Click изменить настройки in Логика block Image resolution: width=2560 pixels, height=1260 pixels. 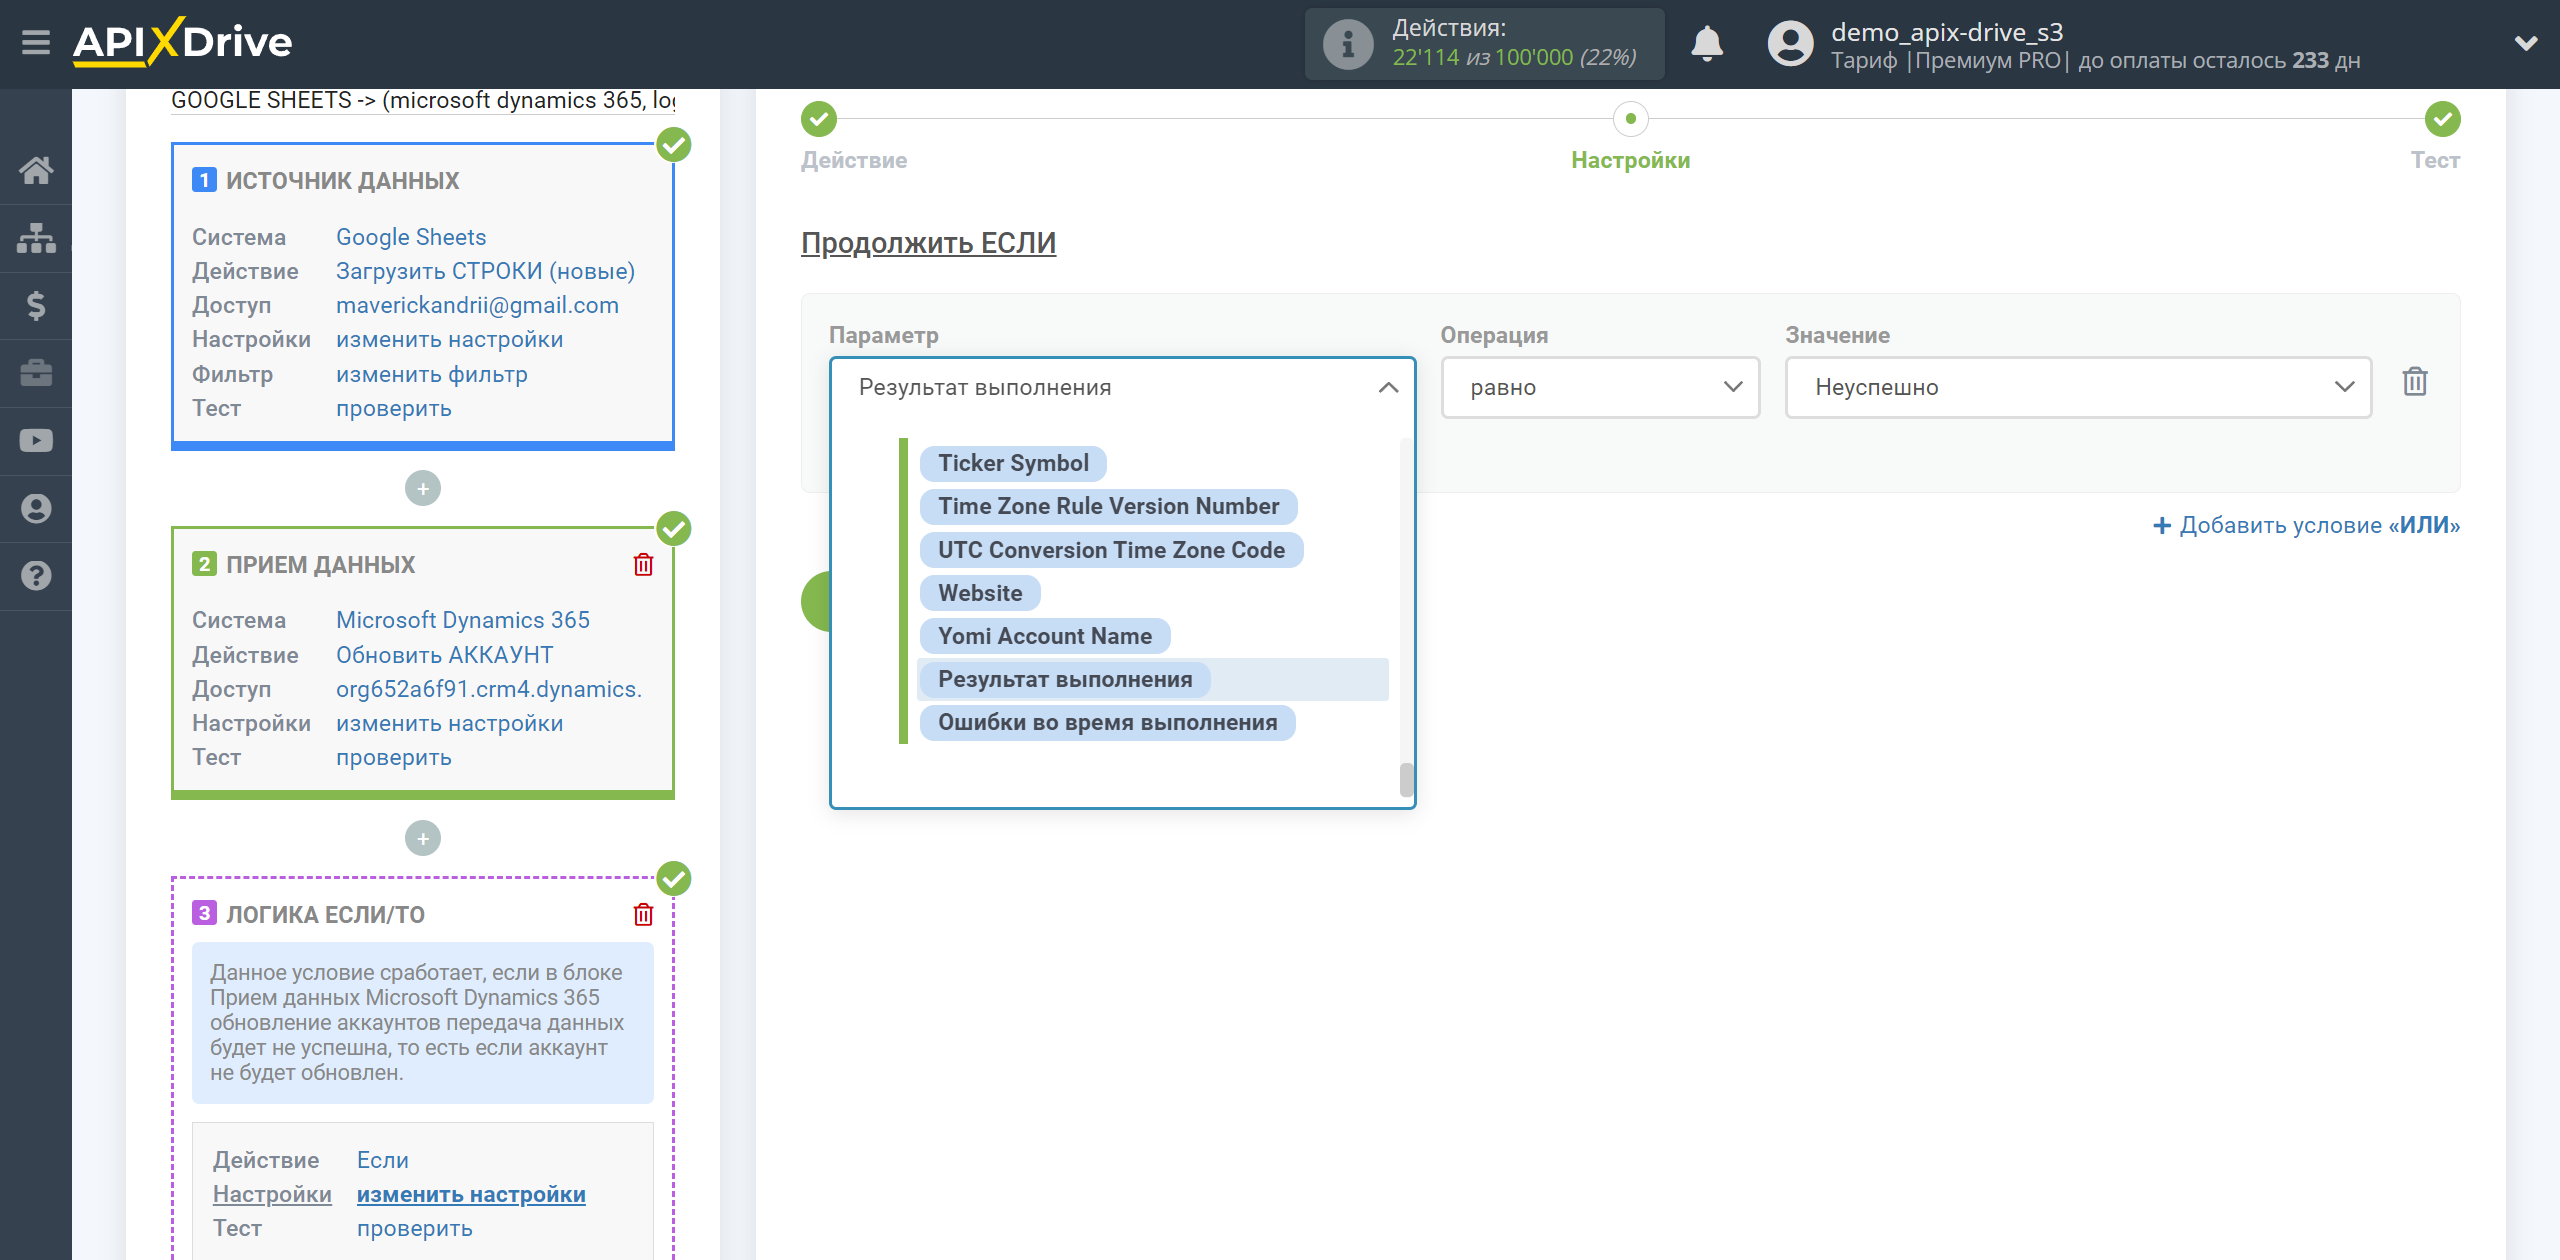coord(471,1195)
